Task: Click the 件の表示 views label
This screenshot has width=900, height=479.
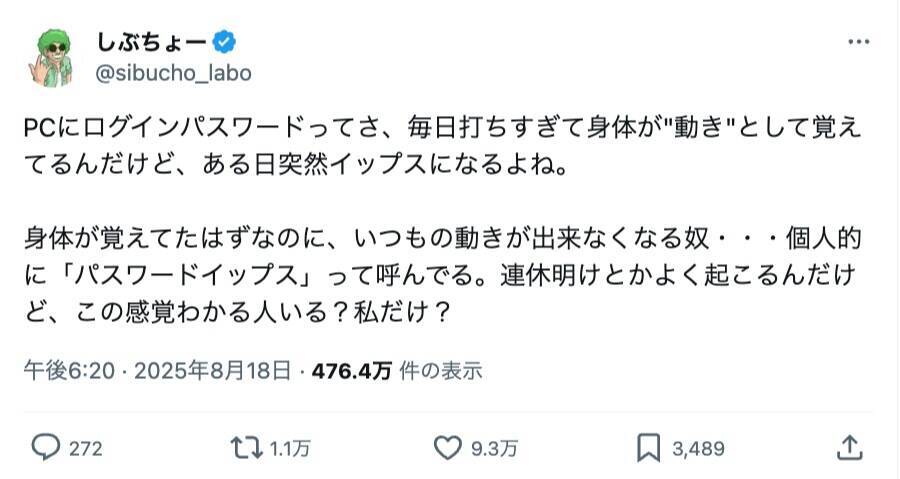Action: click(440, 371)
